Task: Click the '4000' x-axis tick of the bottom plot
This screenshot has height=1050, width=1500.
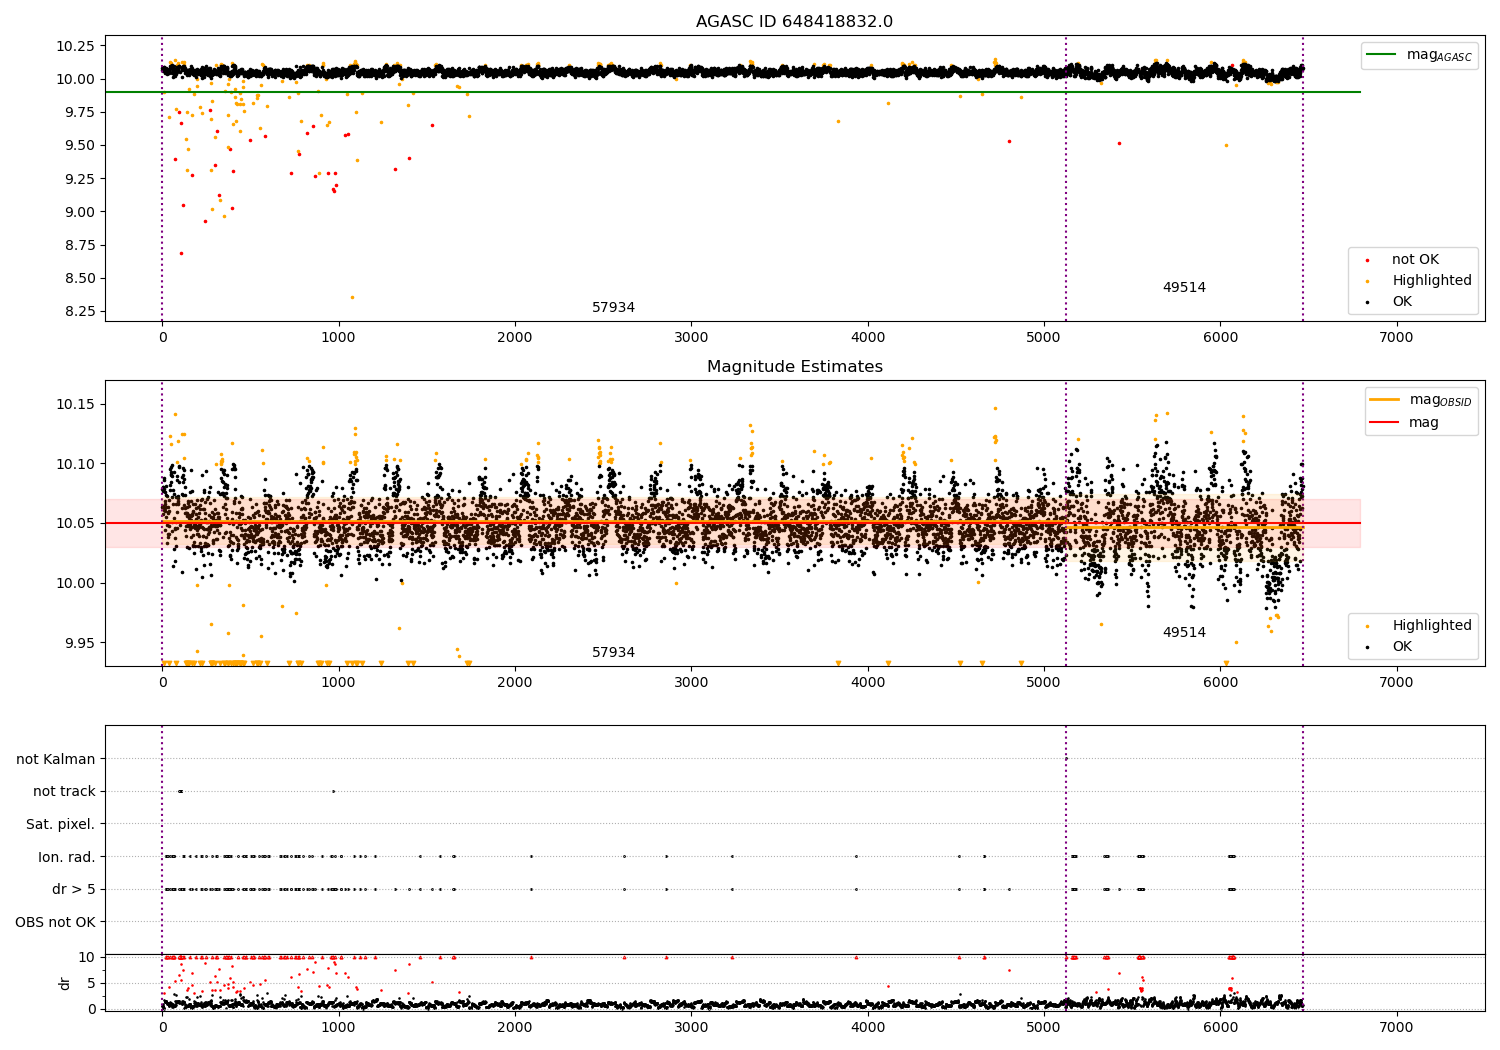Action: [867, 1028]
